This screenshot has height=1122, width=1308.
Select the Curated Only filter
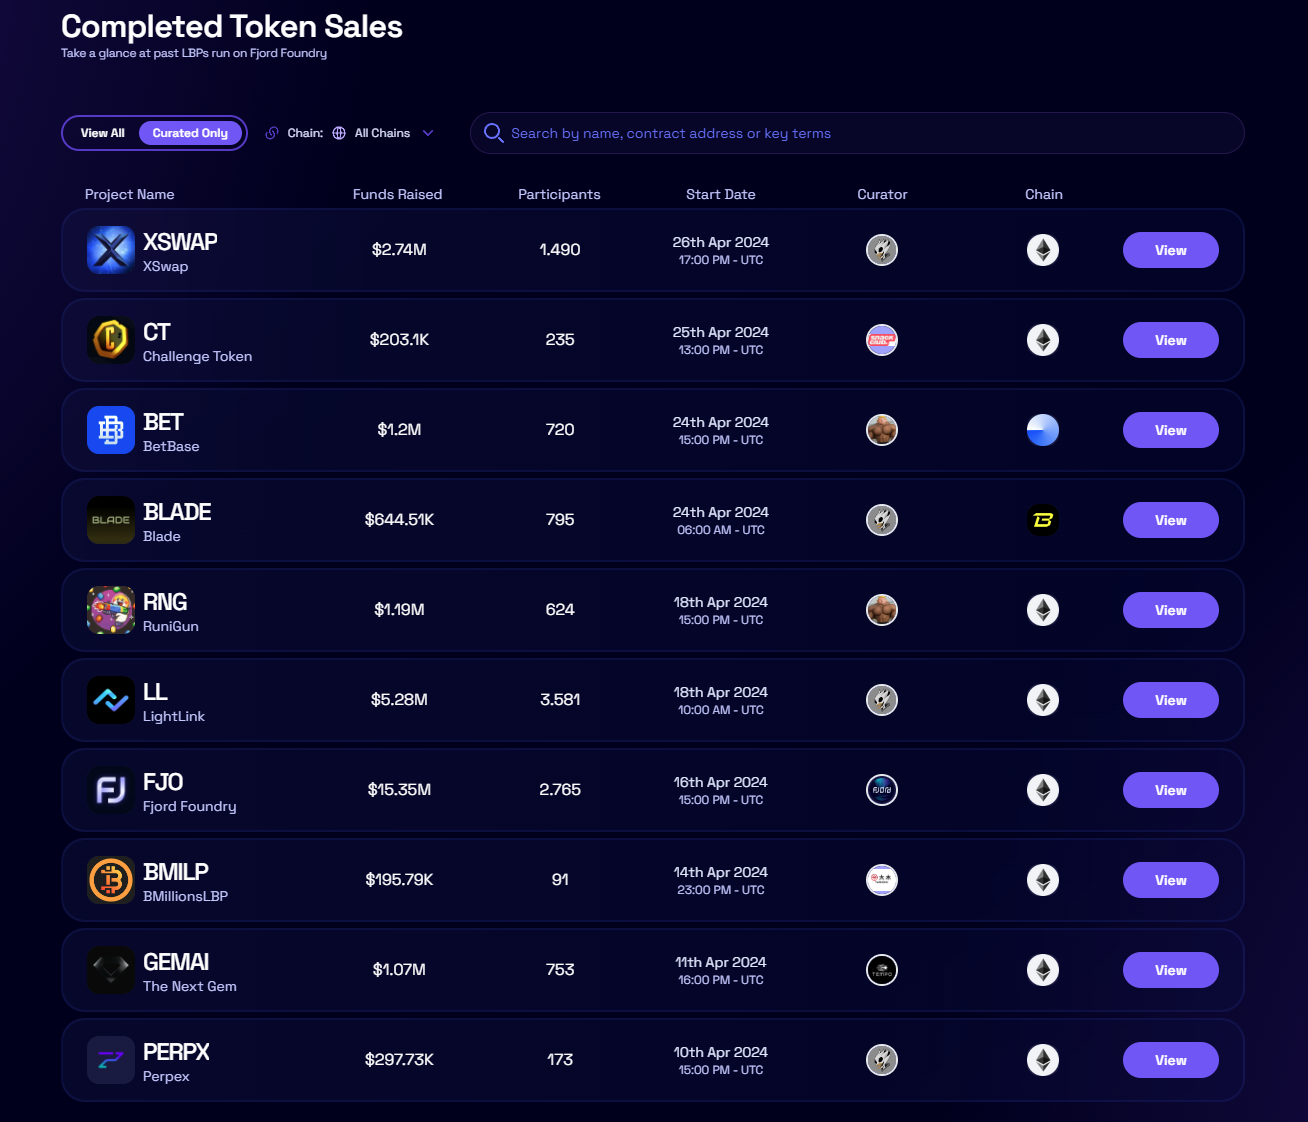[x=190, y=133]
